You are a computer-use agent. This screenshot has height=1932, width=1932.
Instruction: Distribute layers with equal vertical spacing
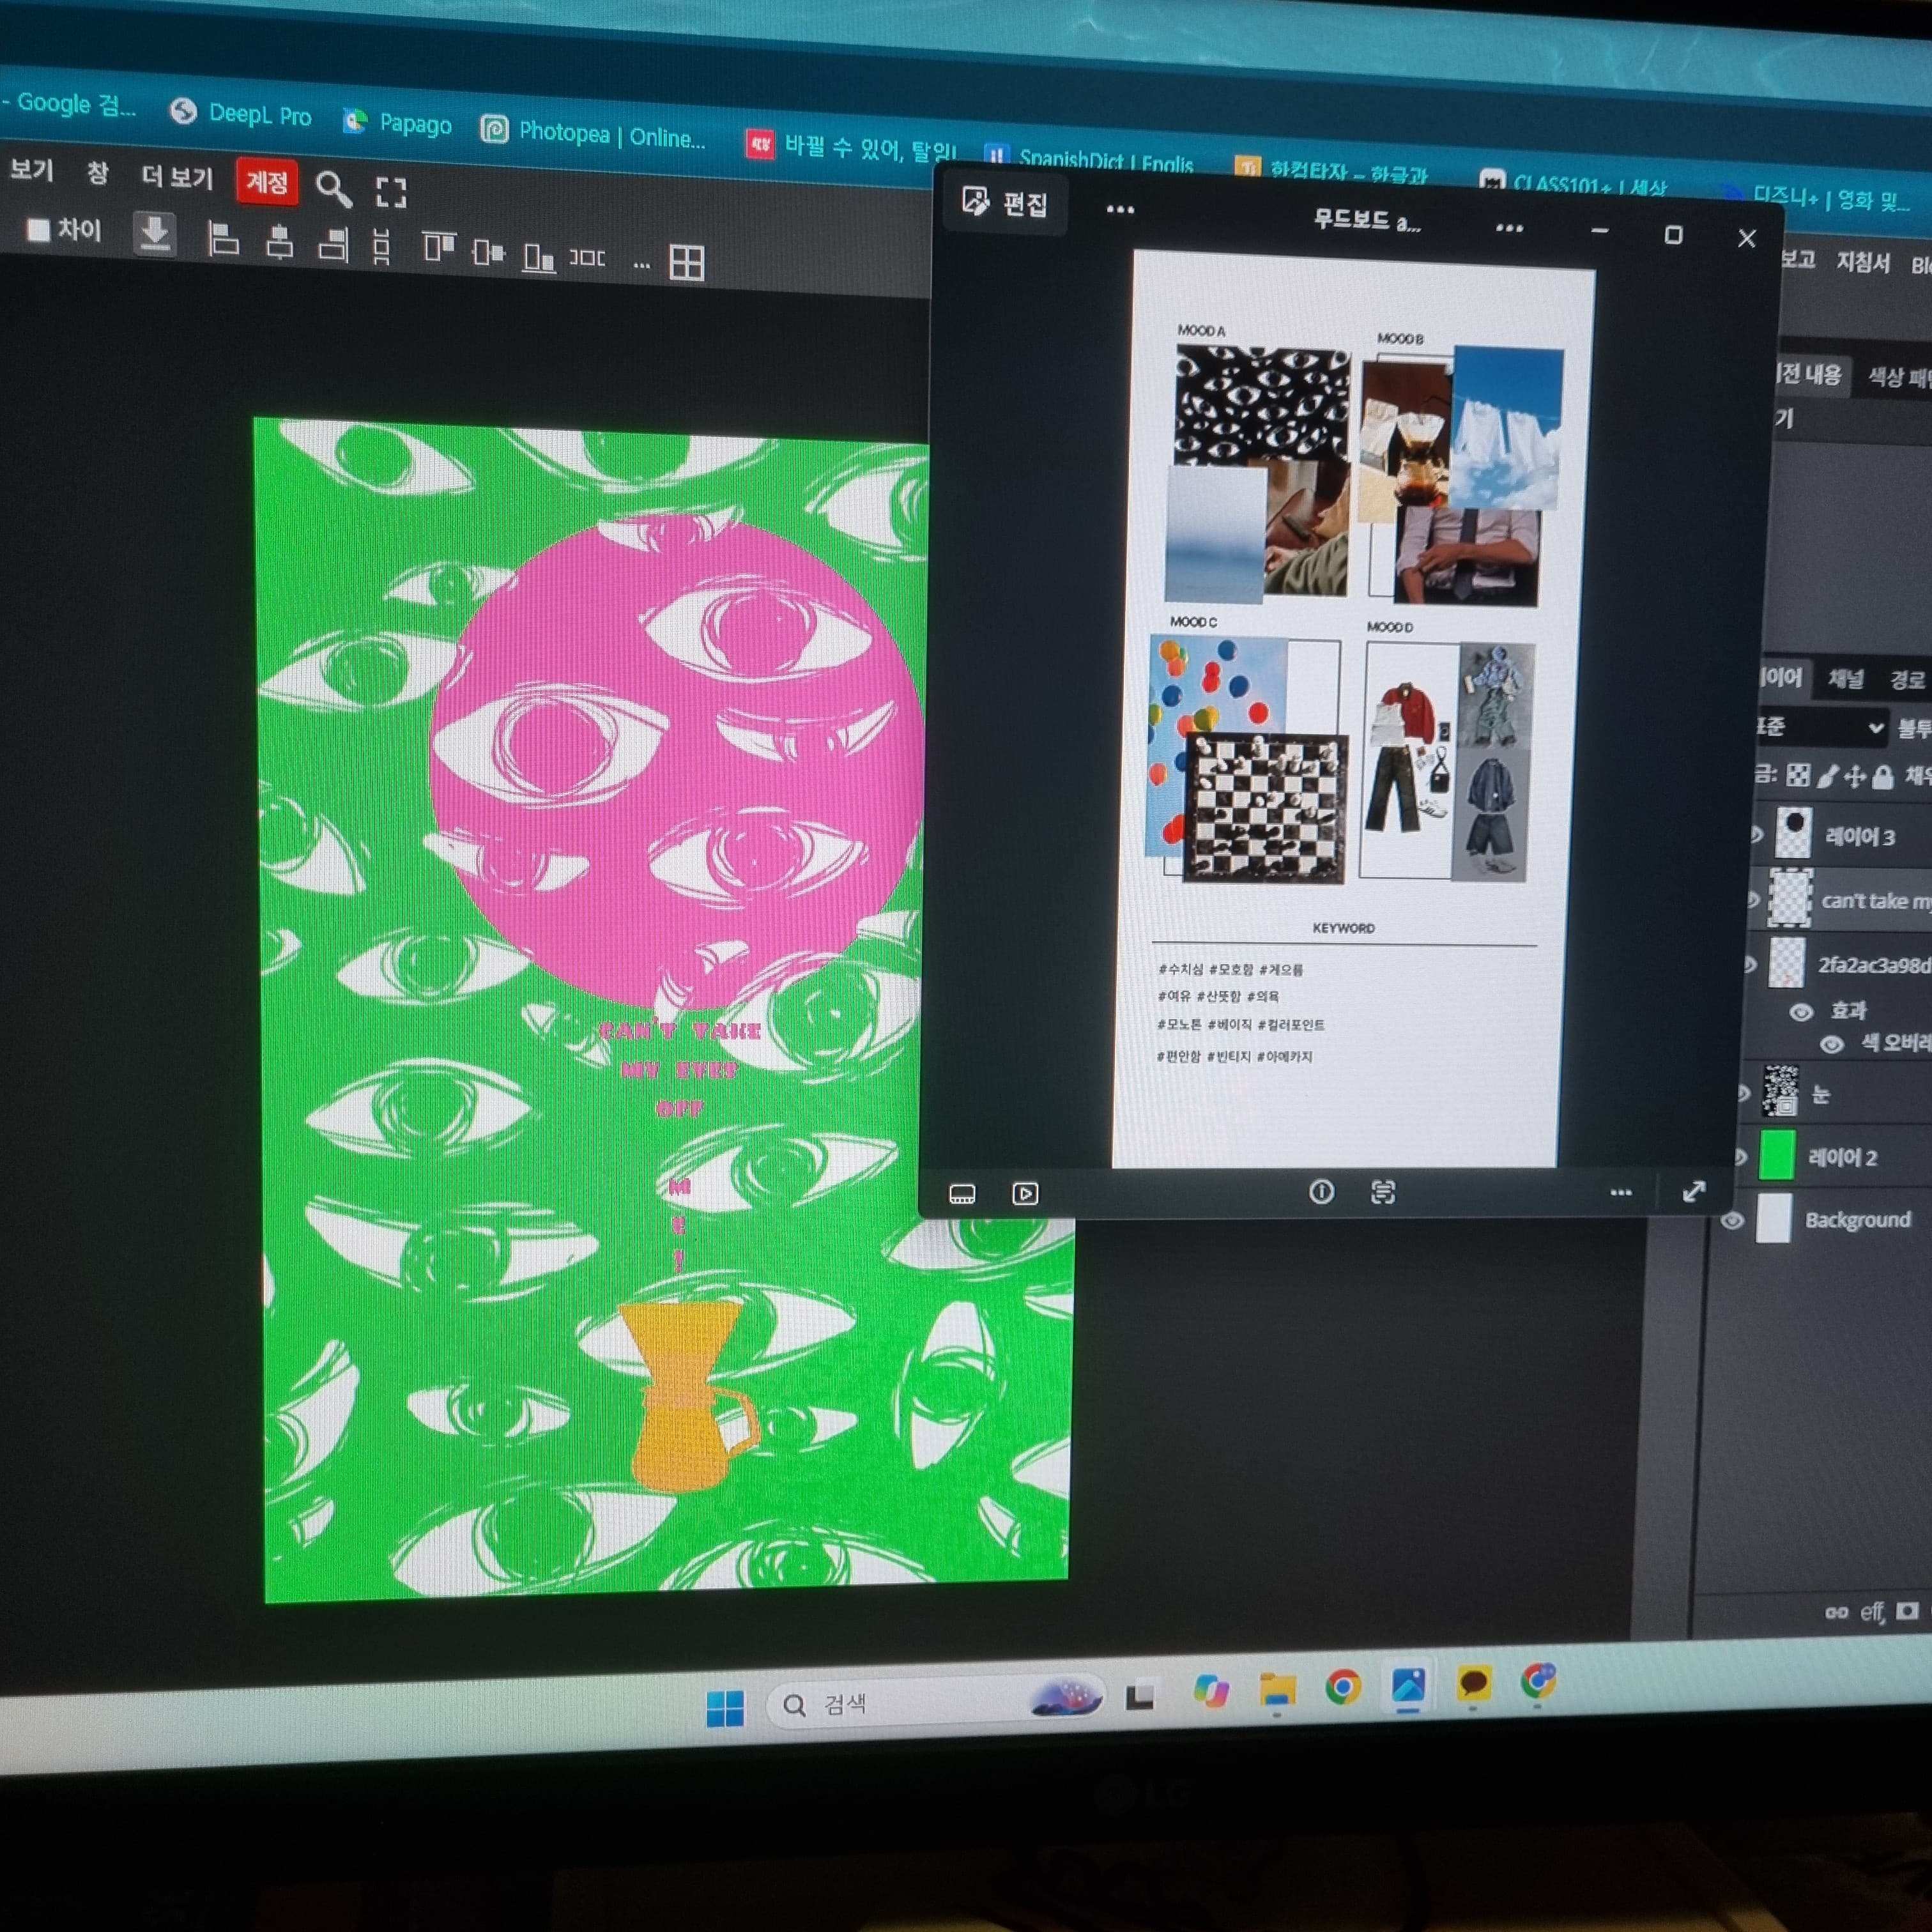pyautogui.click(x=381, y=246)
